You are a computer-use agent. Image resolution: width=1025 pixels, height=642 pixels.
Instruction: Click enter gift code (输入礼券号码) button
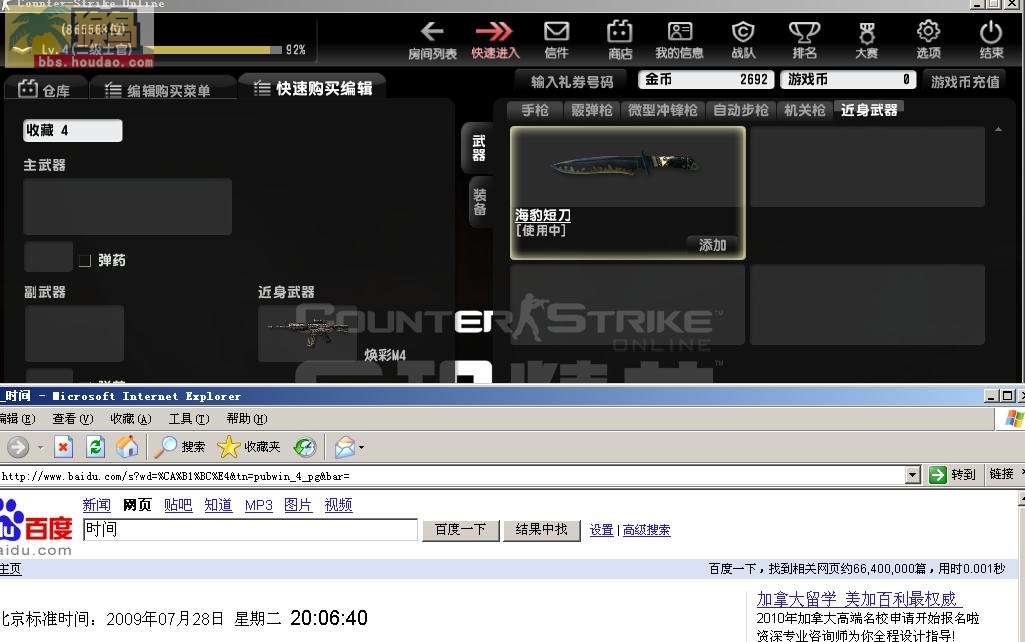click(x=572, y=82)
